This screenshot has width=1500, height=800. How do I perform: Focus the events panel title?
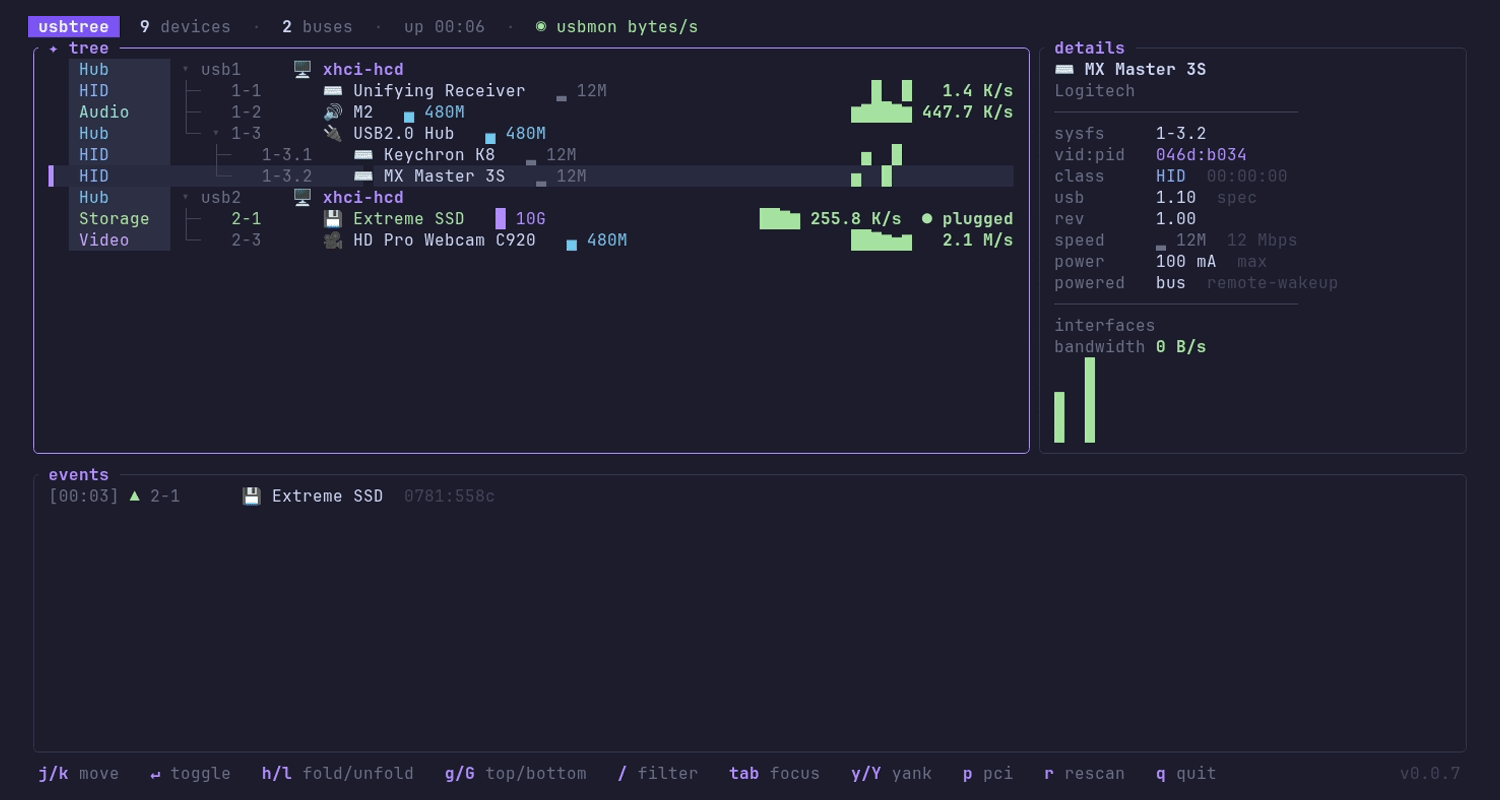click(79, 475)
